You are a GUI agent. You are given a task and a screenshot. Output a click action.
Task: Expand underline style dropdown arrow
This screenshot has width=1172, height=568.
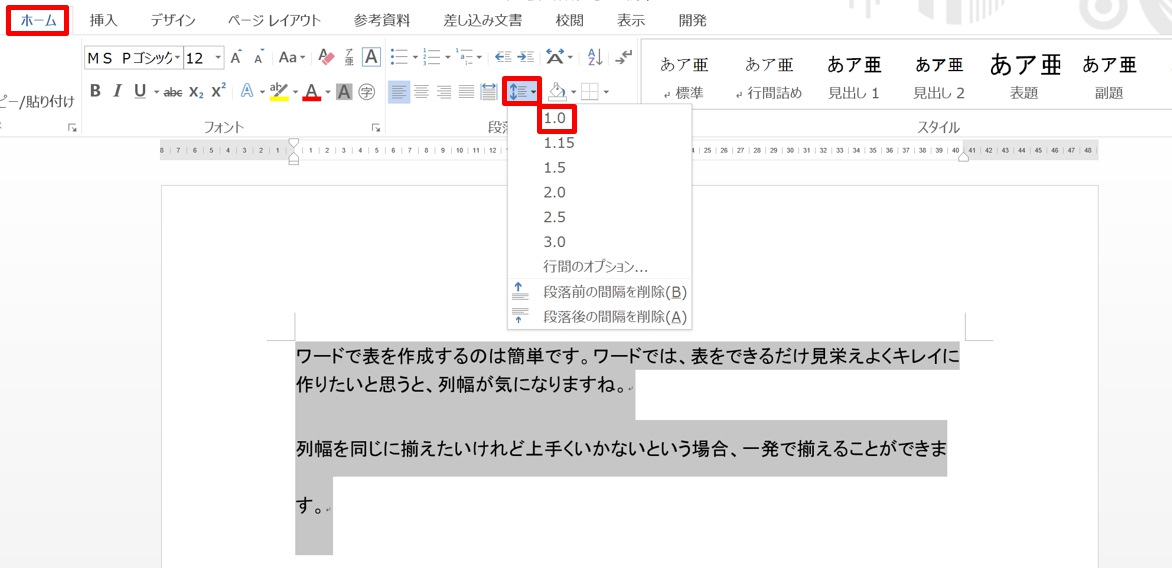click(x=156, y=92)
